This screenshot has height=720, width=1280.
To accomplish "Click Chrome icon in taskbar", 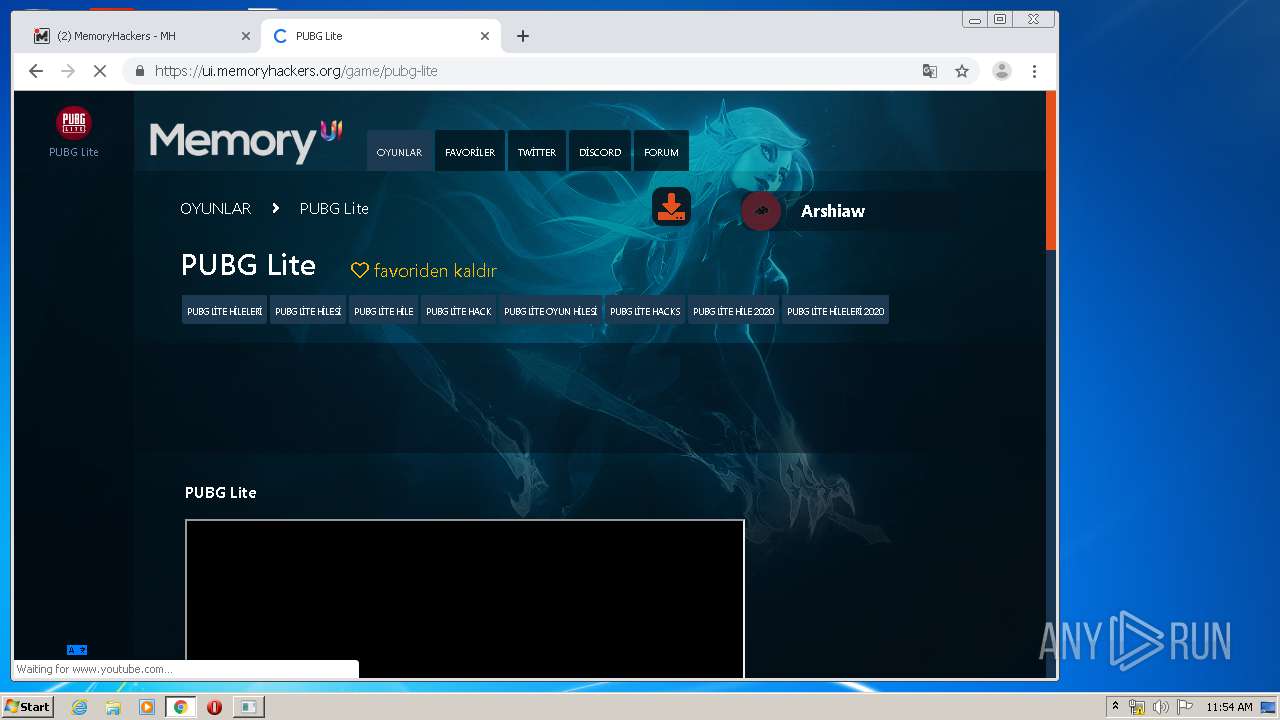I will click(180, 707).
